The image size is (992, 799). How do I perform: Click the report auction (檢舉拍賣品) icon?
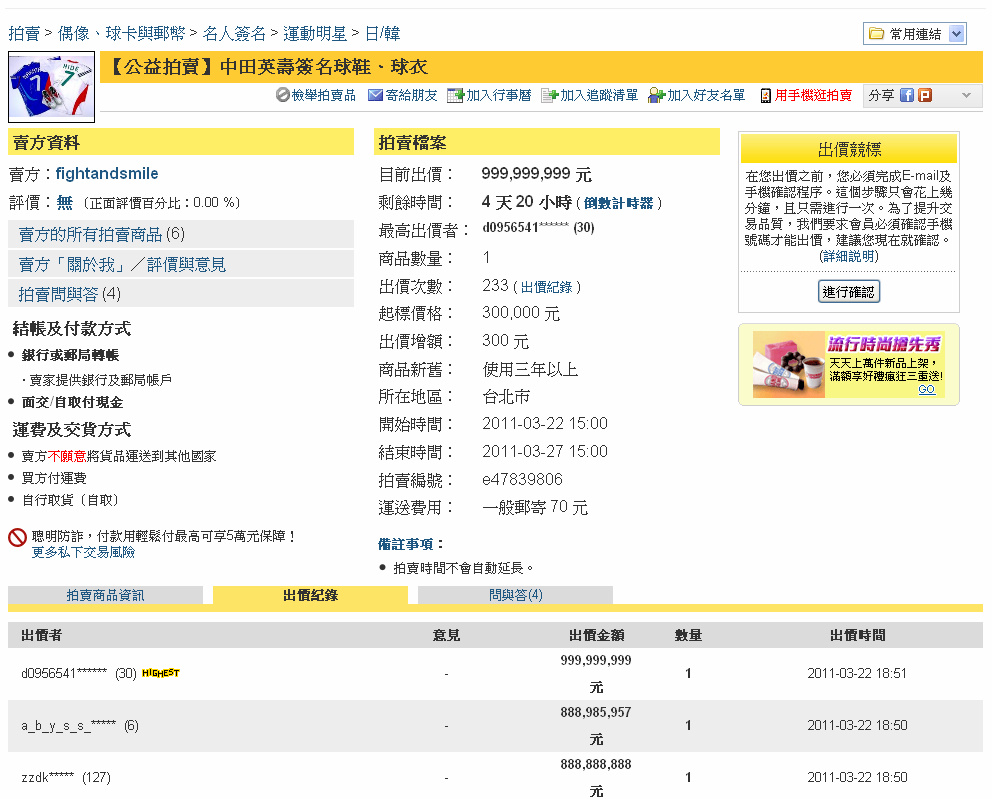[283, 95]
